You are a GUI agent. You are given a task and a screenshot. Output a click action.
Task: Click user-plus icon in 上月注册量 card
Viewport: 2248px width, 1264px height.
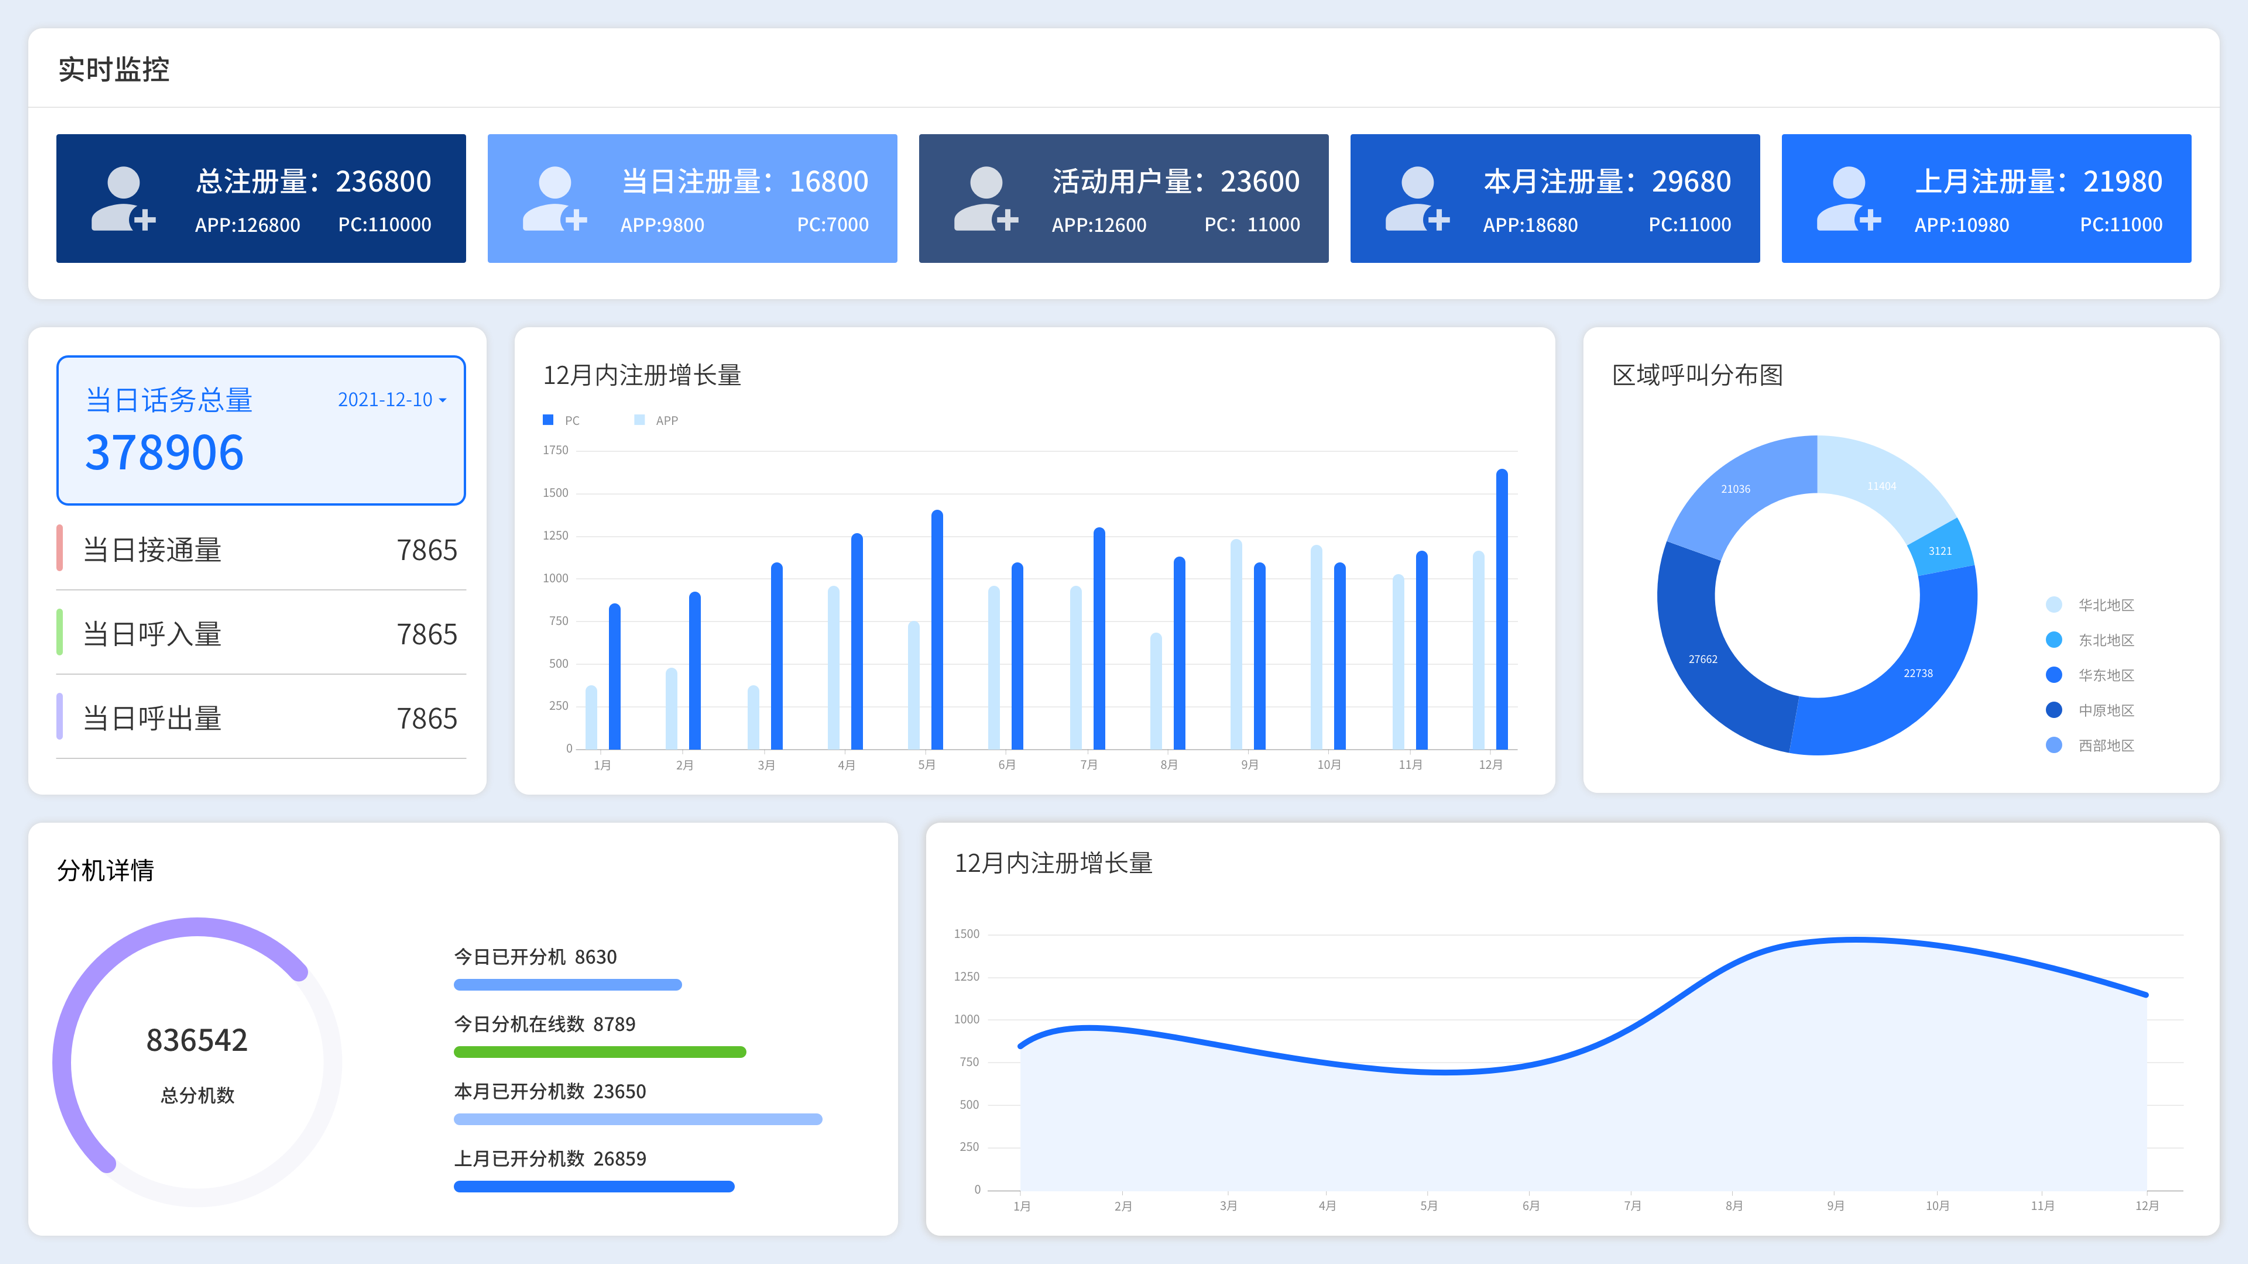point(1849,199)
